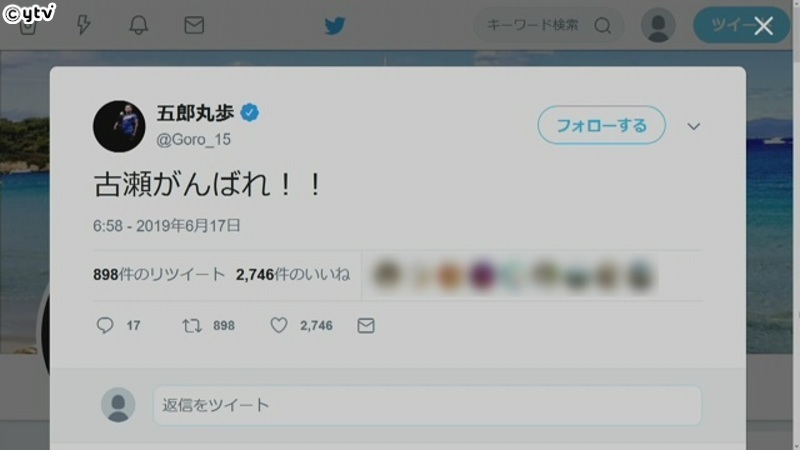Click the キーワード検索 search box

click(x=533, y=25)
